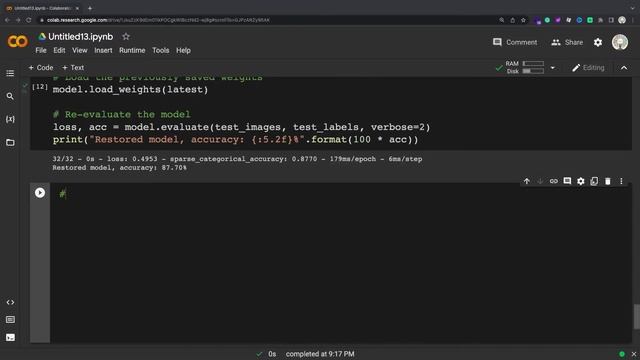This screenshot has width=640, height=360.
Task: Open the View menu
Action: pyautogui.click(x=80, y=51)
